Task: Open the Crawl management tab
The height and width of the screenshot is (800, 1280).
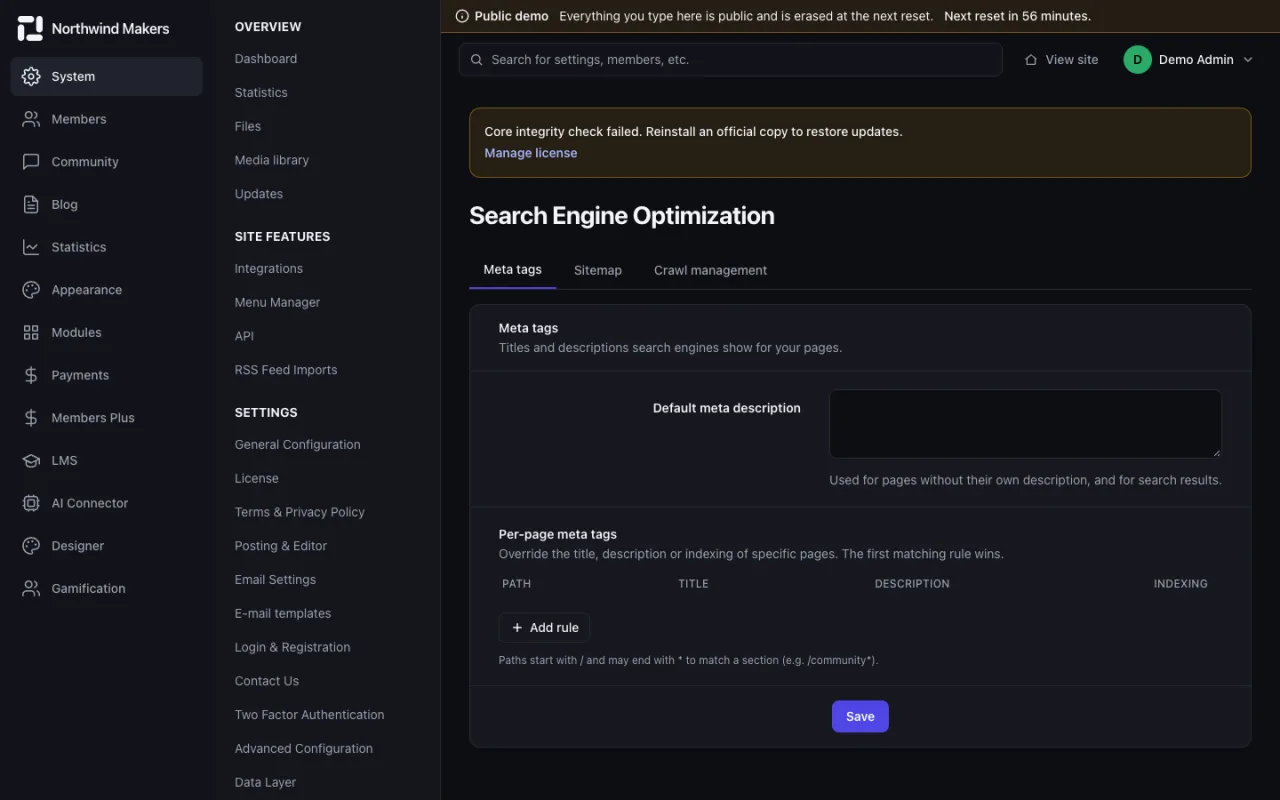Action: tap(710, 270)
